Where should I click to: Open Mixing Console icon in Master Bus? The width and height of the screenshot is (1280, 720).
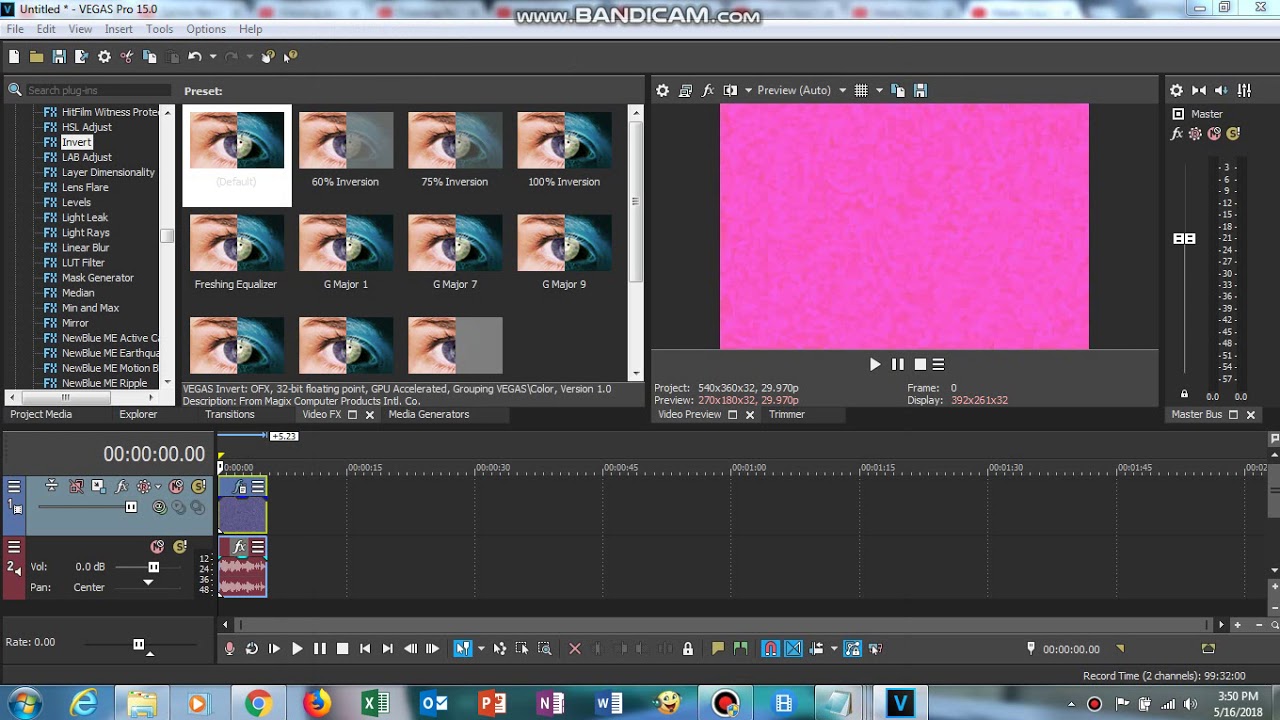point(1245,90)
